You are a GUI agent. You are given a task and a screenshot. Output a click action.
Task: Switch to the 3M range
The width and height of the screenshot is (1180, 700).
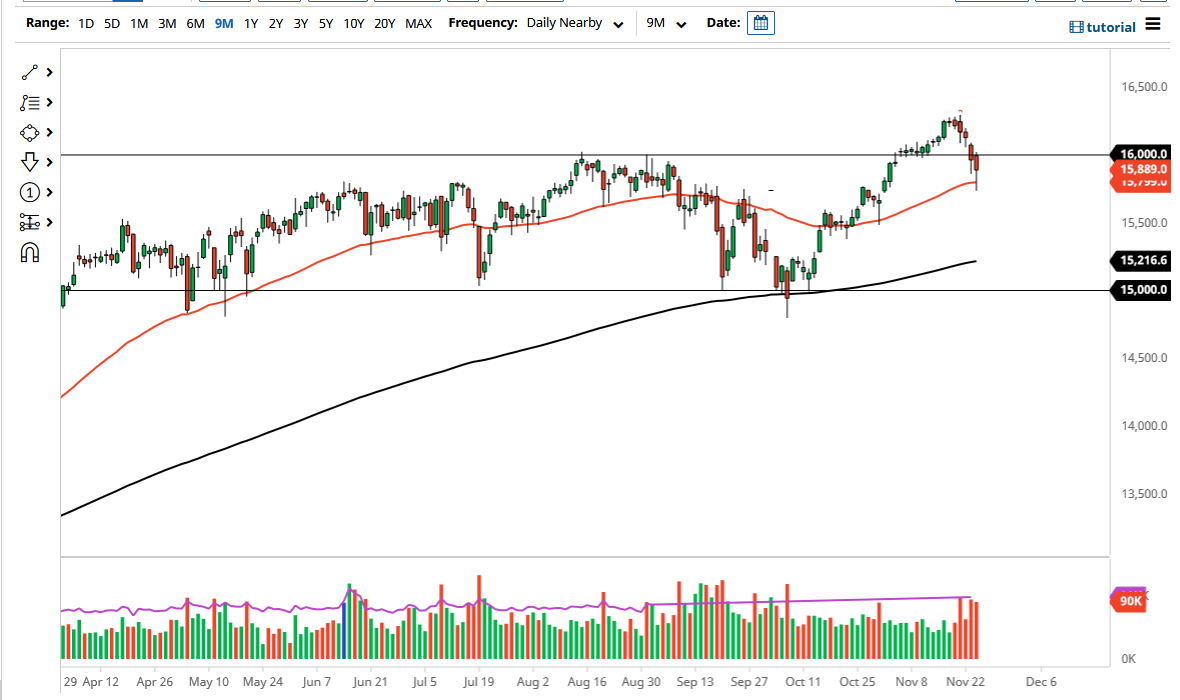[166, 23]
